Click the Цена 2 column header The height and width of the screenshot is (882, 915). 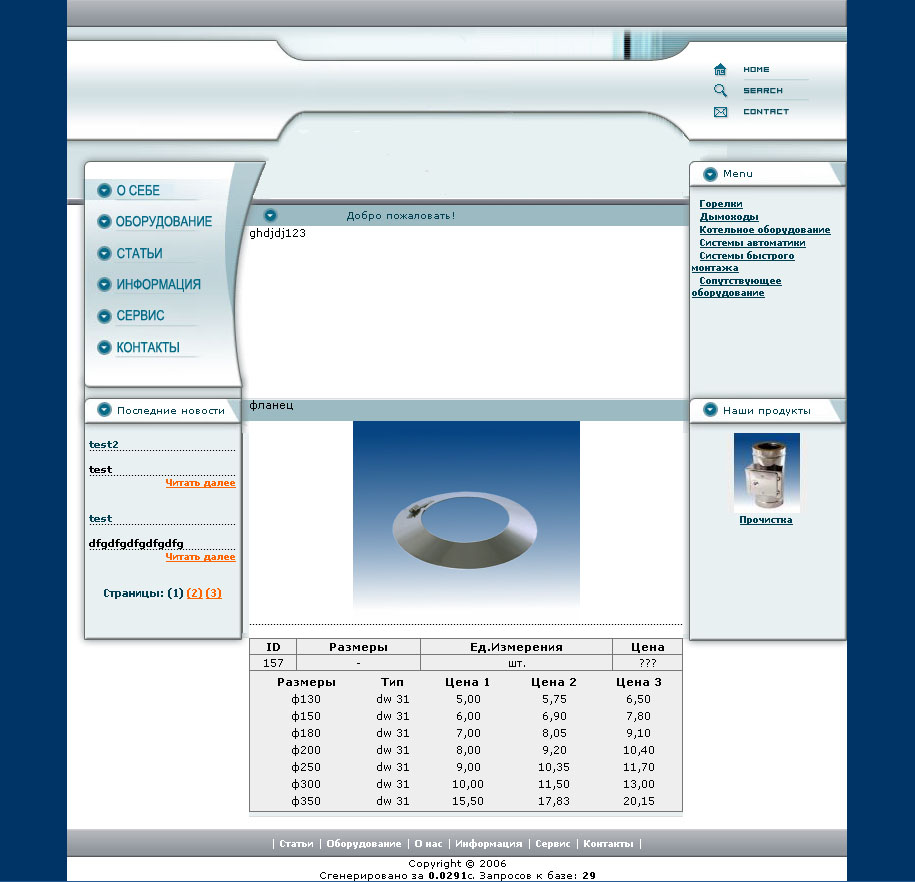click(x=553, y=682)
